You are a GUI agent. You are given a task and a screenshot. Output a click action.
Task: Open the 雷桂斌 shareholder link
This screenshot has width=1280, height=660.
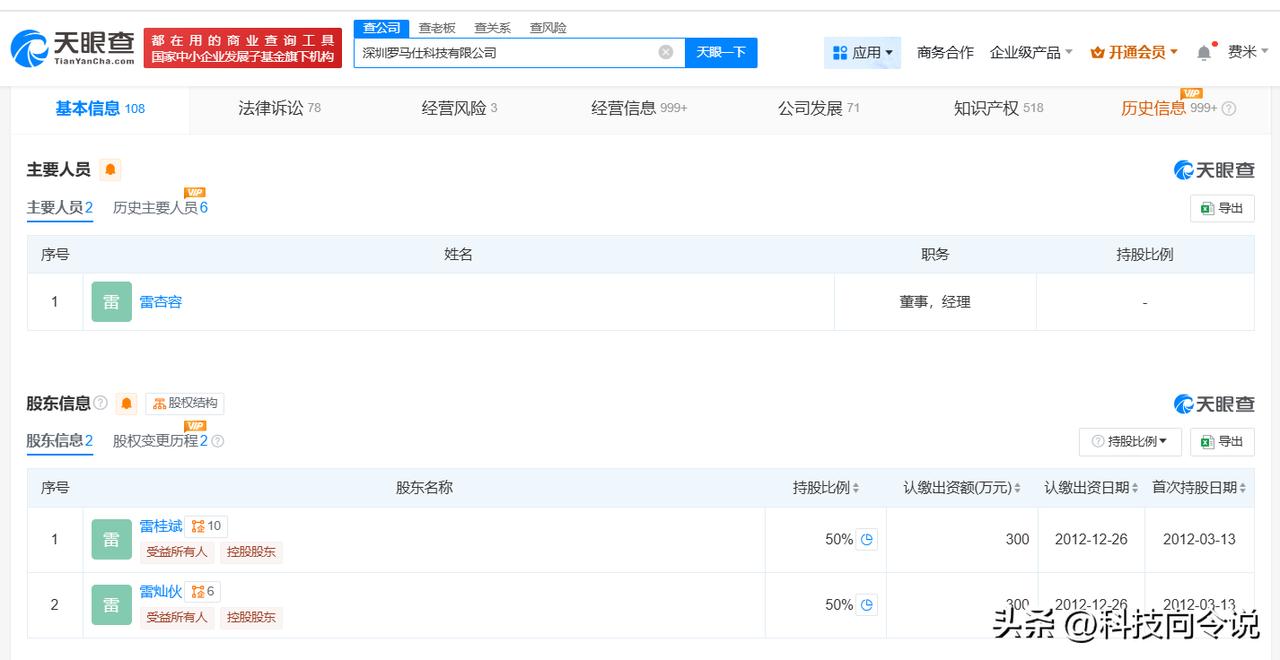pyautogui.click(x=160, y=526)
